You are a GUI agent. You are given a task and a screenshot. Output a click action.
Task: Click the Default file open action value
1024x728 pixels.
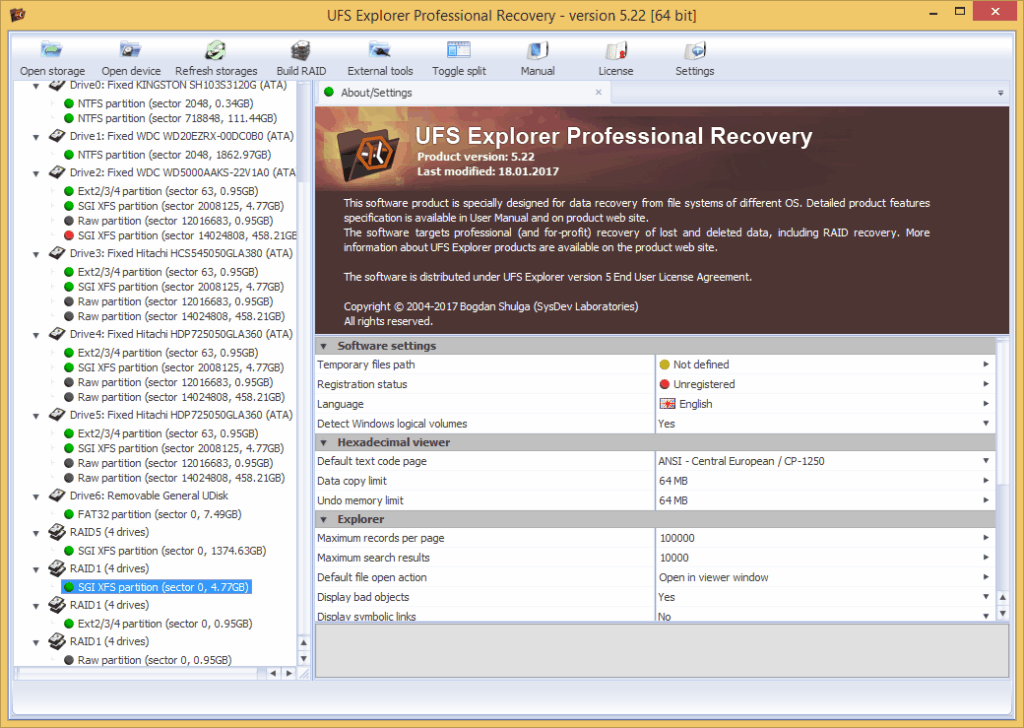click(713, 577)
